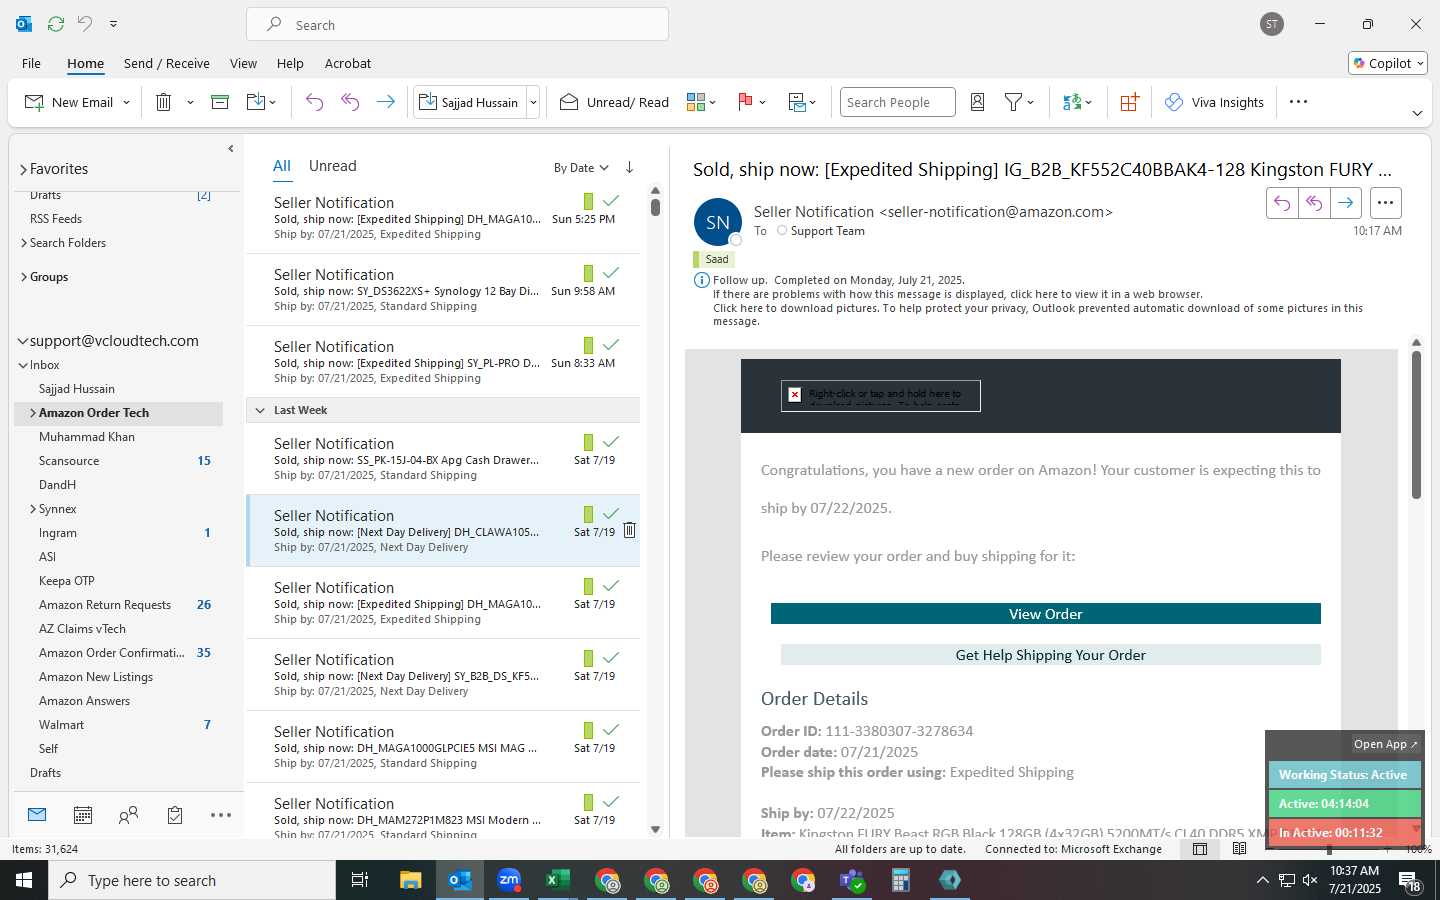Open Viva Insights
This screenshot has width=1440, height=900.
(x=1214, y=102)
